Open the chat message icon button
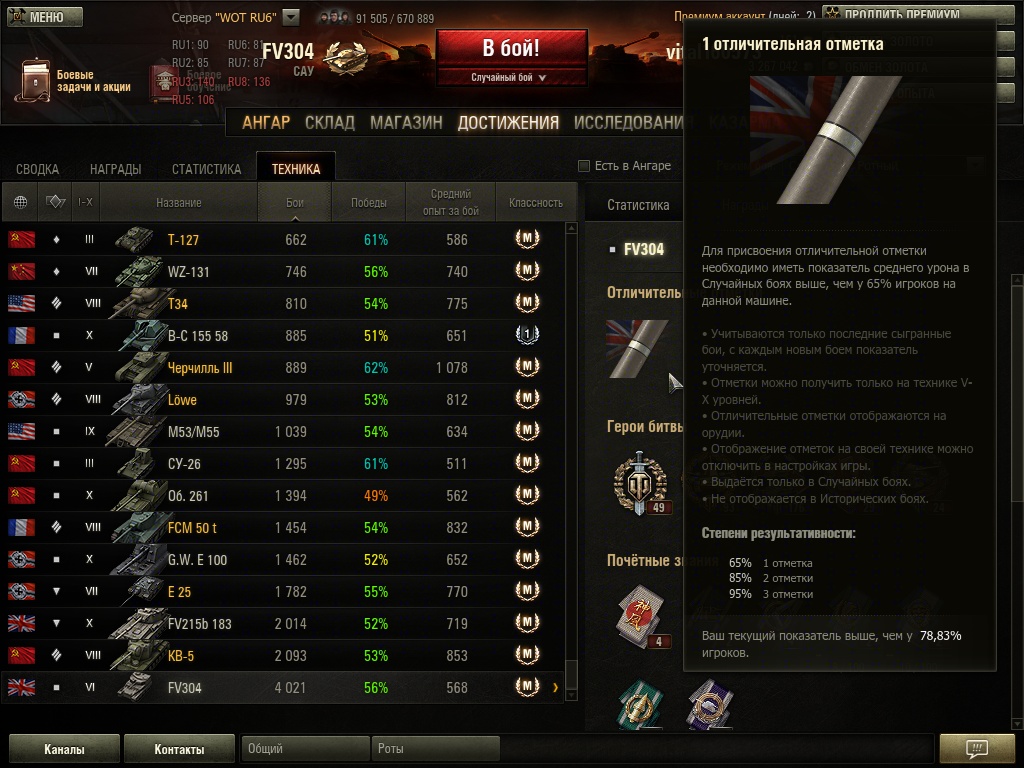1024x768 pixels. [x=976, y=748]
